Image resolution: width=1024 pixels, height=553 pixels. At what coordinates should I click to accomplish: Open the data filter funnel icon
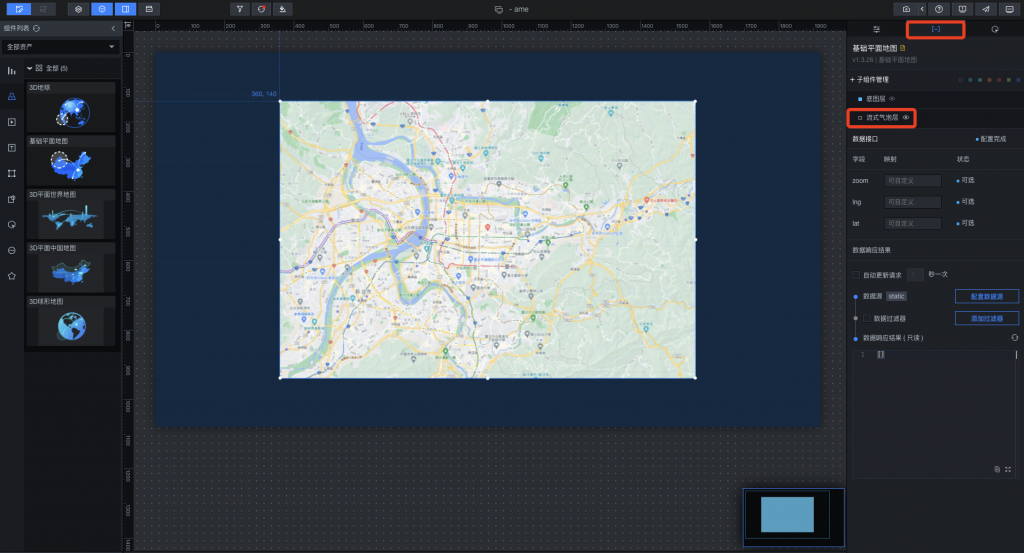(x=240, y=9)
